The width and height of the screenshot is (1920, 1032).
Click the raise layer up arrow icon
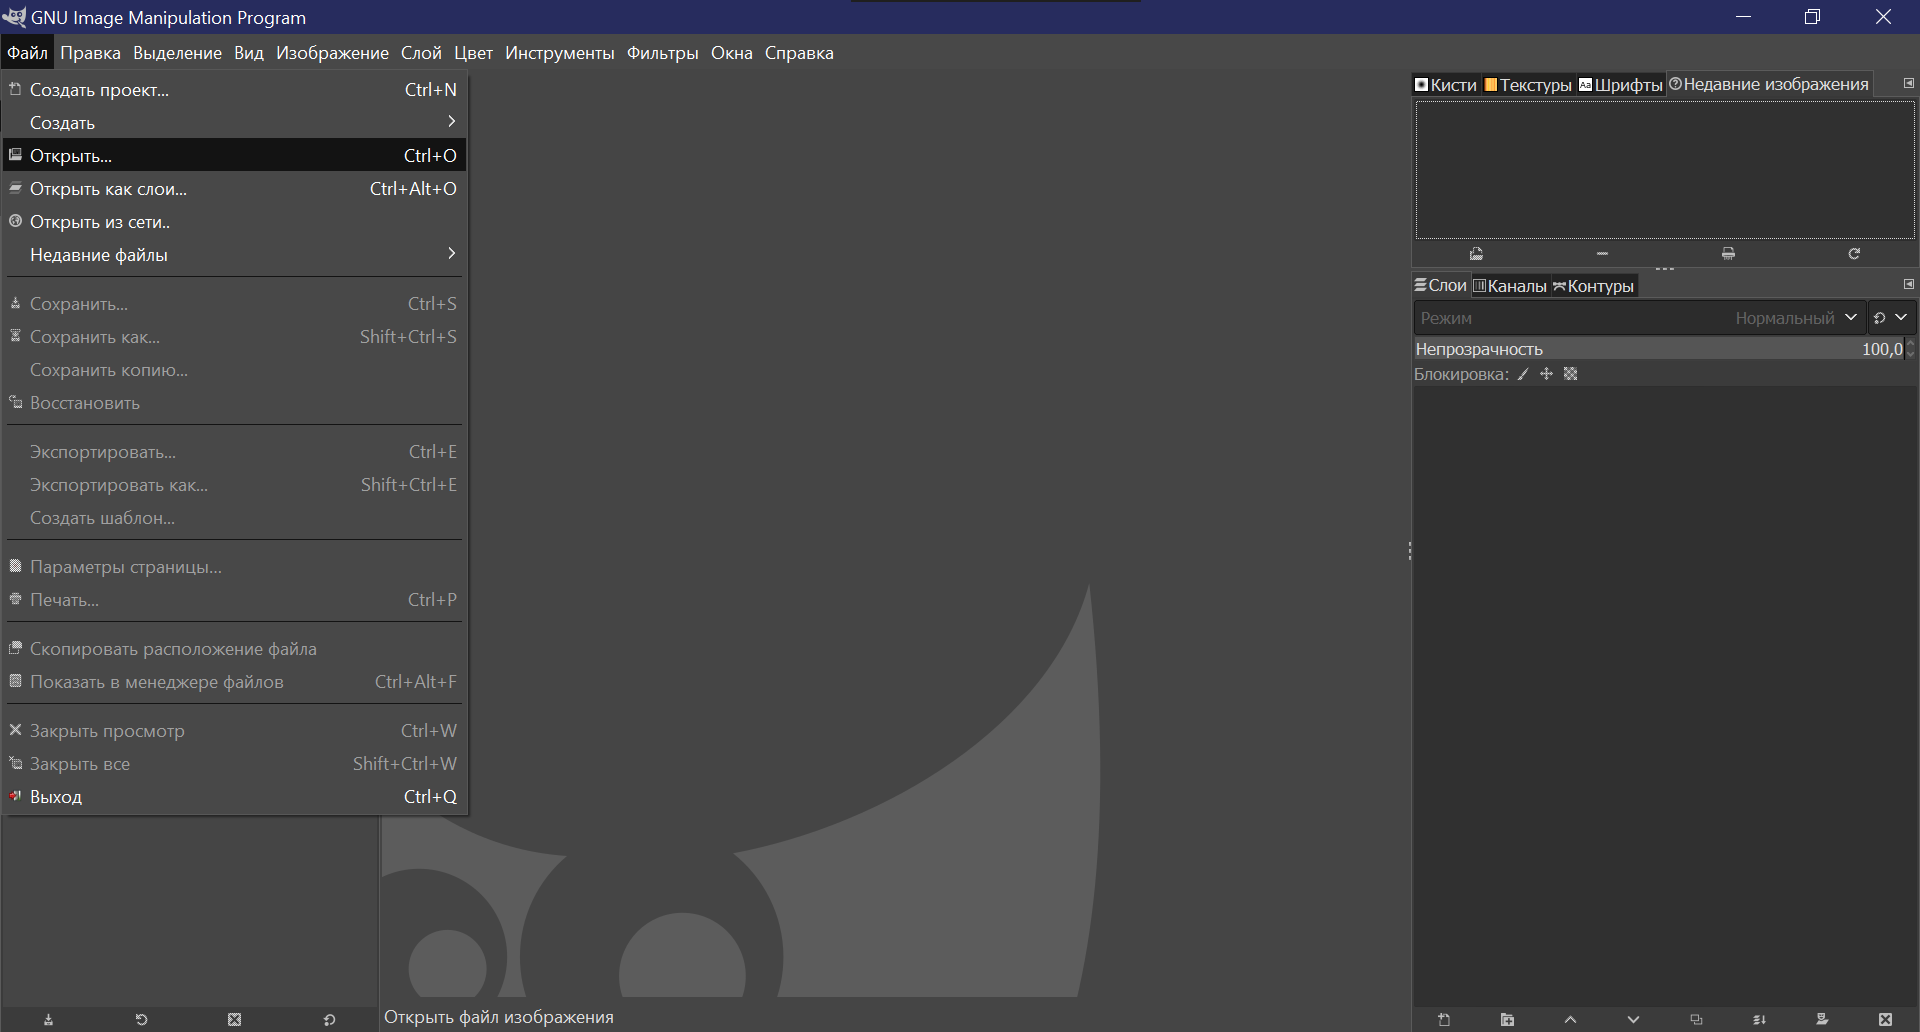click(x=1570, y=1020)
